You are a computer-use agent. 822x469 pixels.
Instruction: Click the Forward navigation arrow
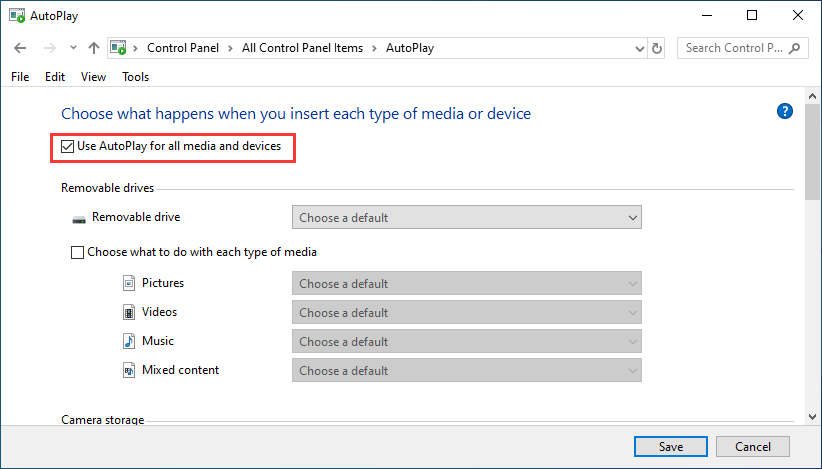[x=49, y=48]
